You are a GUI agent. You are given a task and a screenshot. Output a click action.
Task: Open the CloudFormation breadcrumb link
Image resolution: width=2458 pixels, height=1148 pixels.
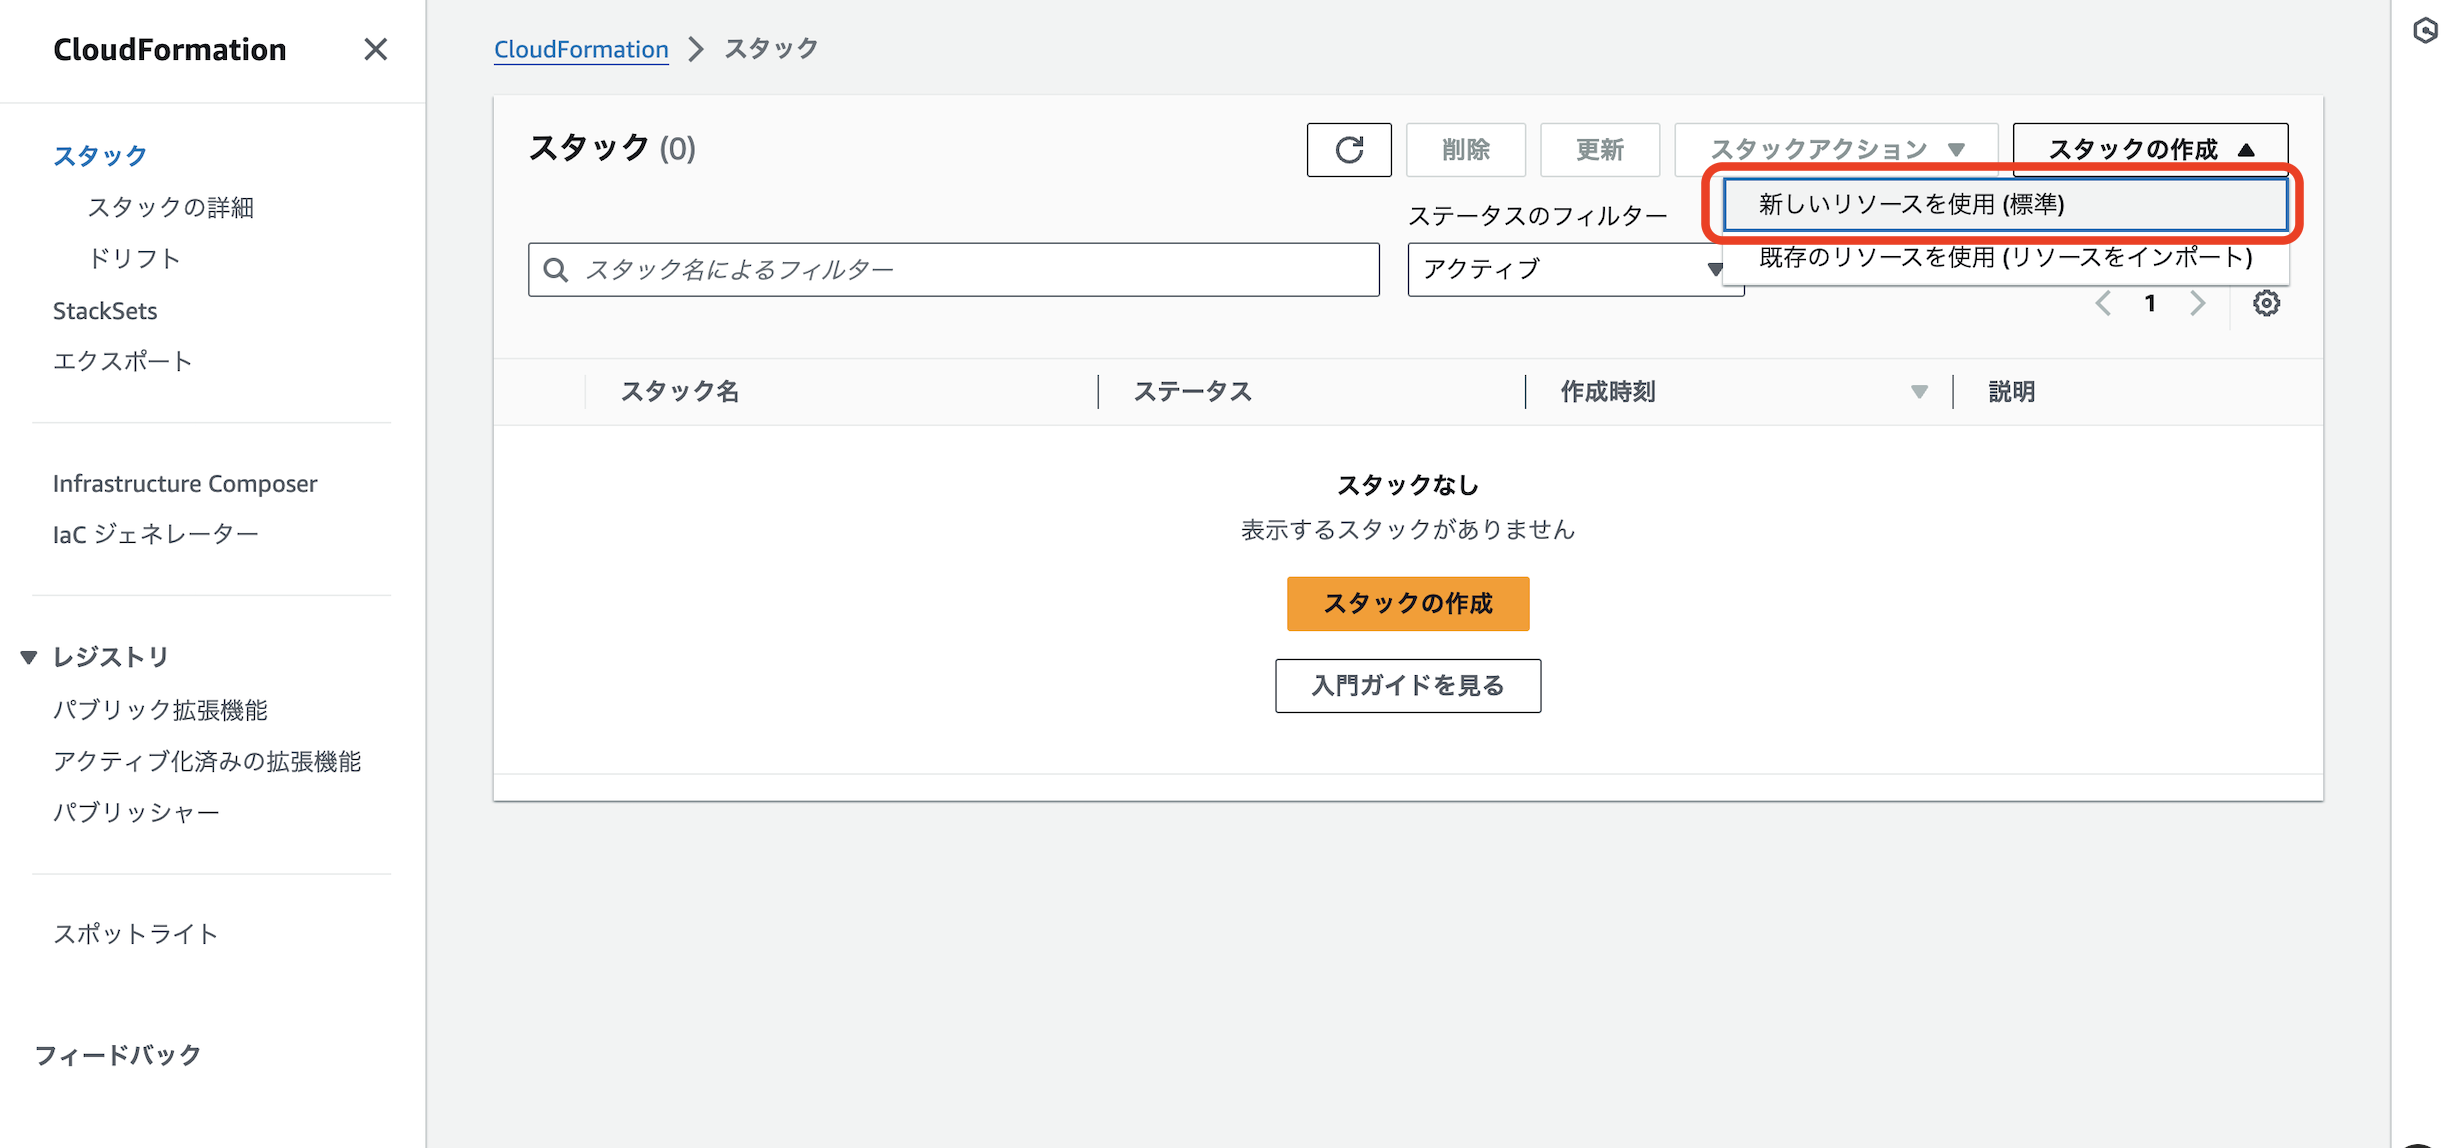[580, 48]
